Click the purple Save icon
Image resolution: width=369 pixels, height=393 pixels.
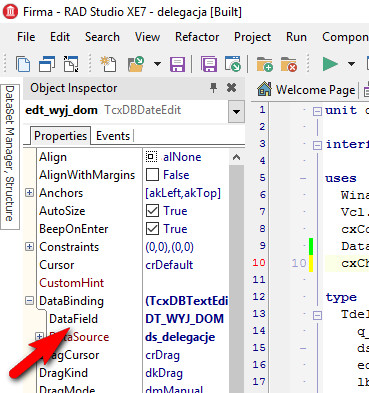pyautogui.click(x=177, y=64)
